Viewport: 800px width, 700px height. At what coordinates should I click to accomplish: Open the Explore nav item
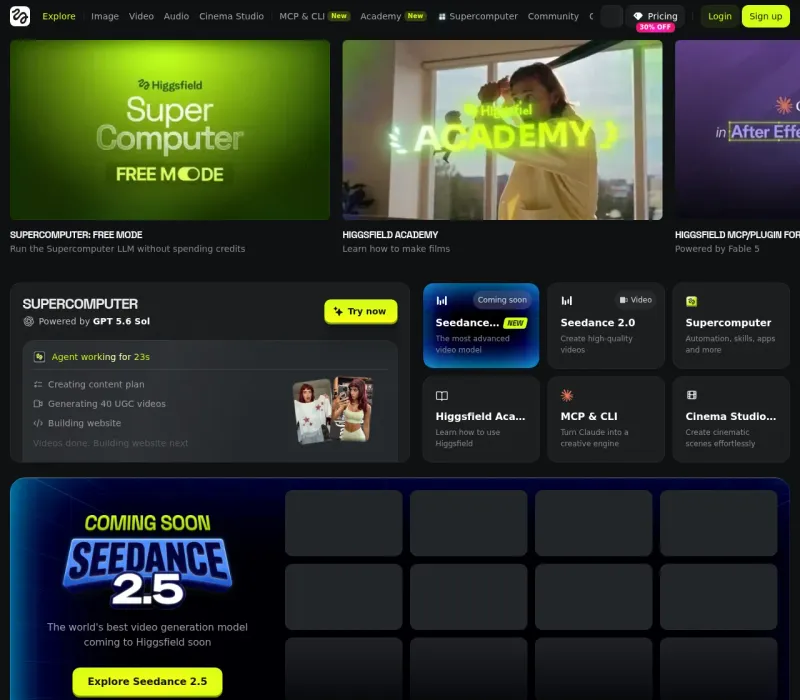click(x=59, y=16)
